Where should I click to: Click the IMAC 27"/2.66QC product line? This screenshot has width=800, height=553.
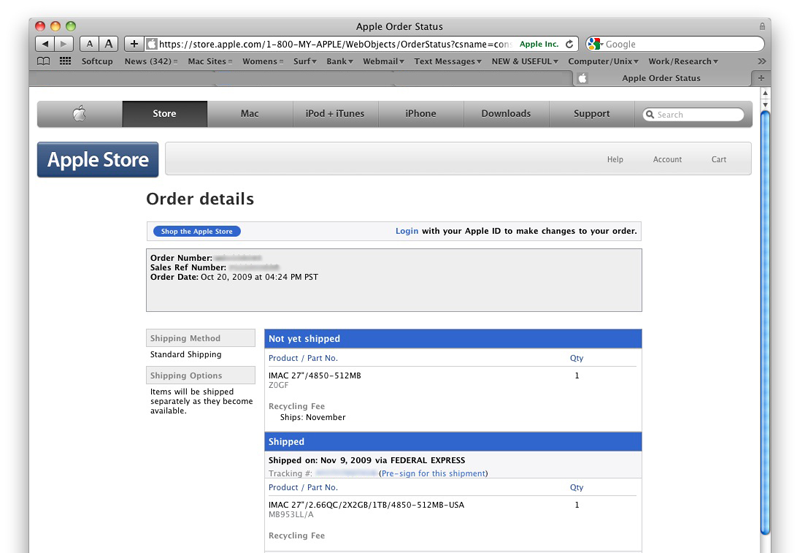(366, 505)
